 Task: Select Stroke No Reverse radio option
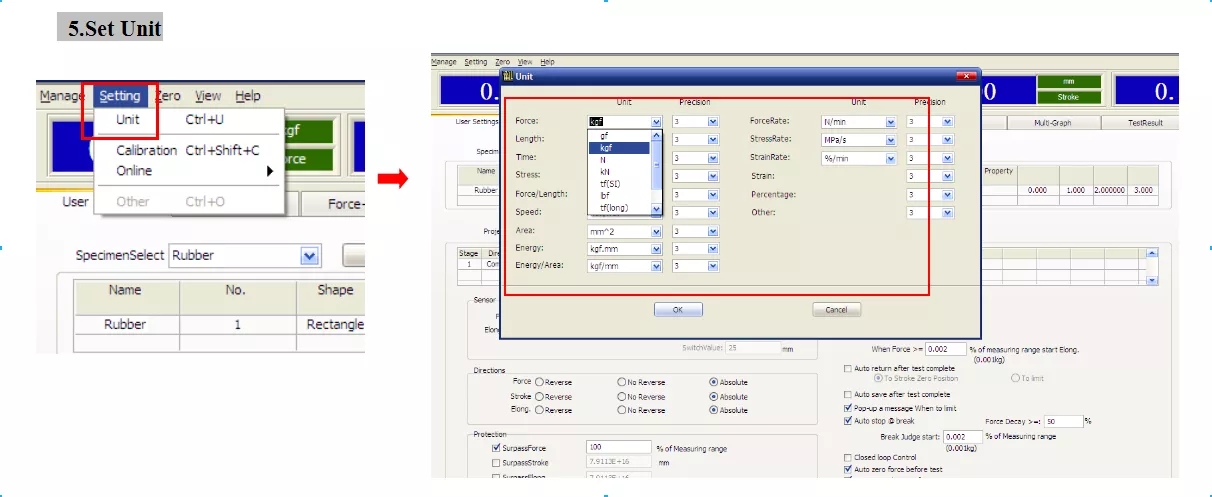[x=622, y=396]
